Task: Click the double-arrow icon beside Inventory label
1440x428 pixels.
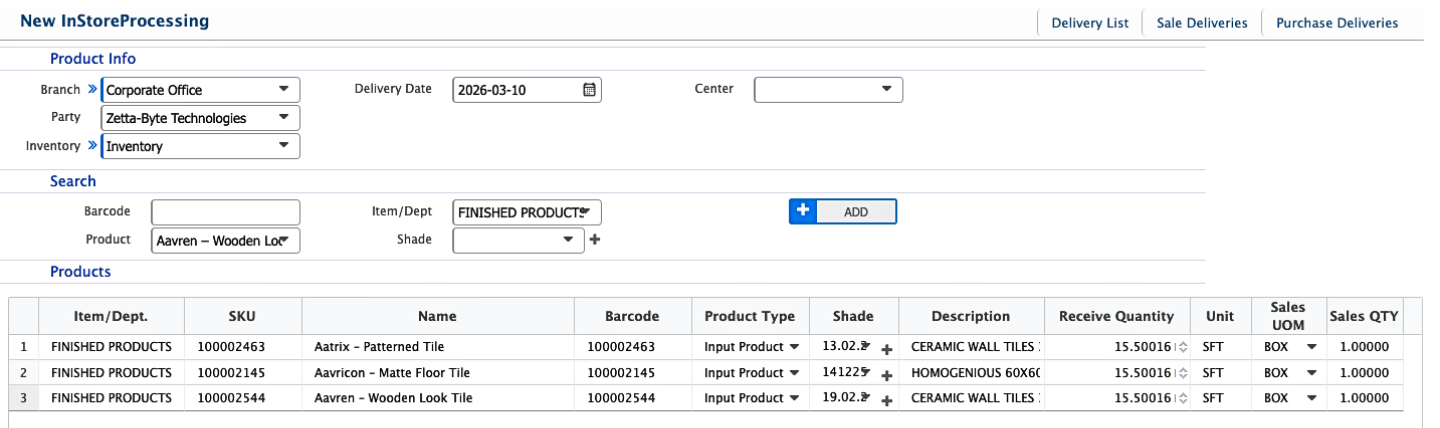Action: (92, 145)
